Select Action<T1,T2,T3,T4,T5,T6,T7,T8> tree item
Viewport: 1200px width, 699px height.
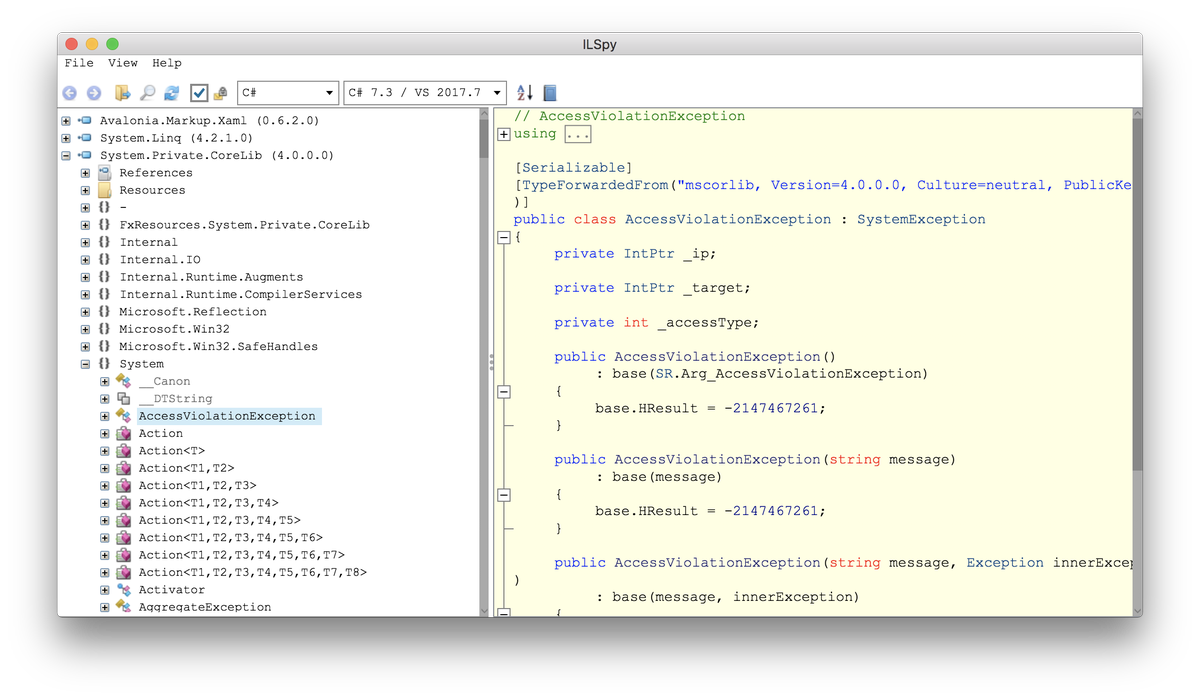253,573
